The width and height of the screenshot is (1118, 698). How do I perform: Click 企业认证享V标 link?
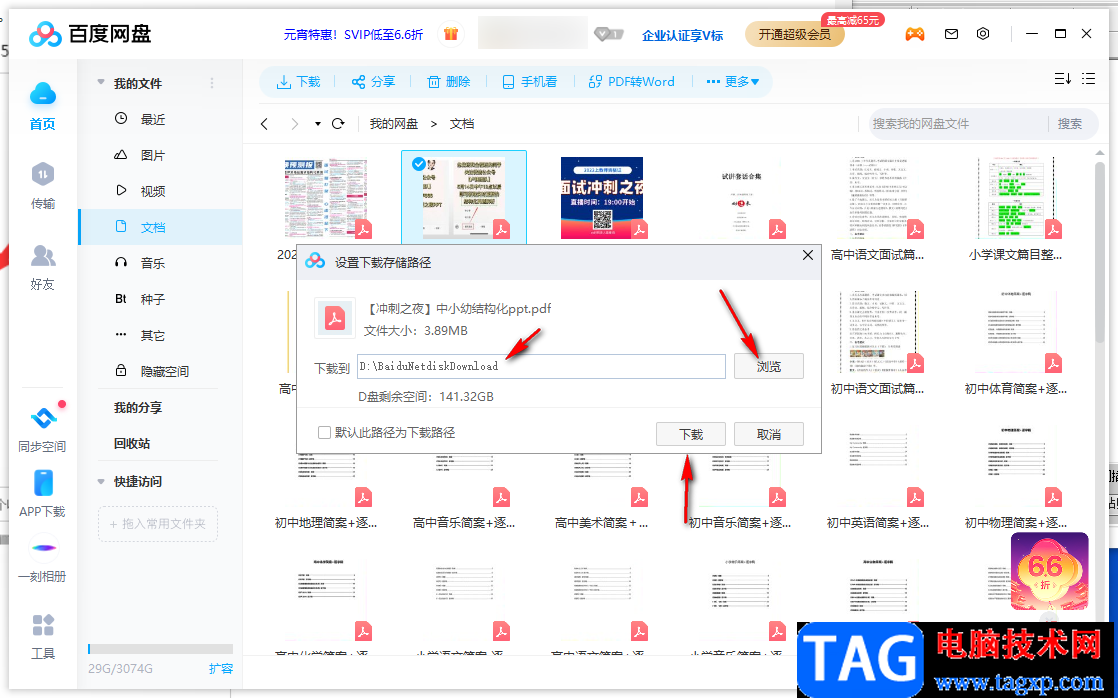682,35
